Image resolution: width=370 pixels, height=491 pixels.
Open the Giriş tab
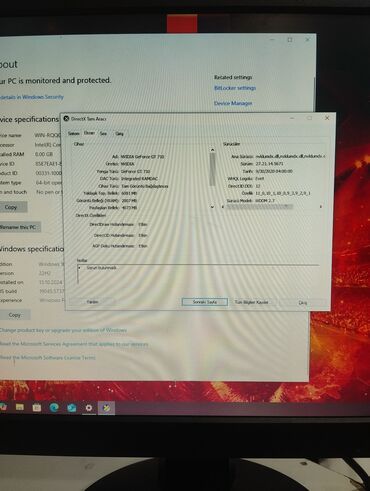point(119,134)
